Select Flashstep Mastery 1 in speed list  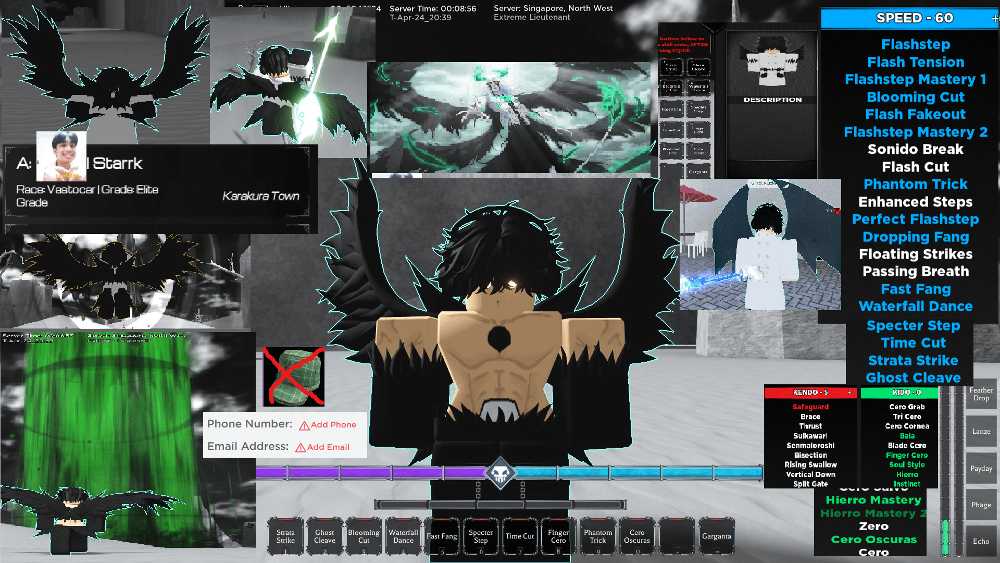[x=915, y=80]
